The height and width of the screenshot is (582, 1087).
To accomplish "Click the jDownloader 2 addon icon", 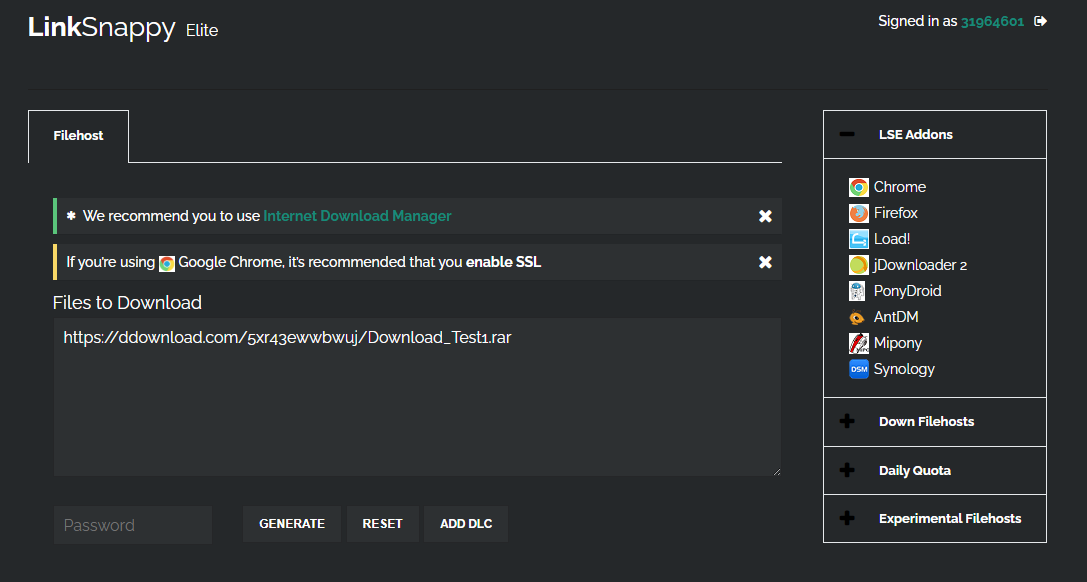I will pos(858,265).
